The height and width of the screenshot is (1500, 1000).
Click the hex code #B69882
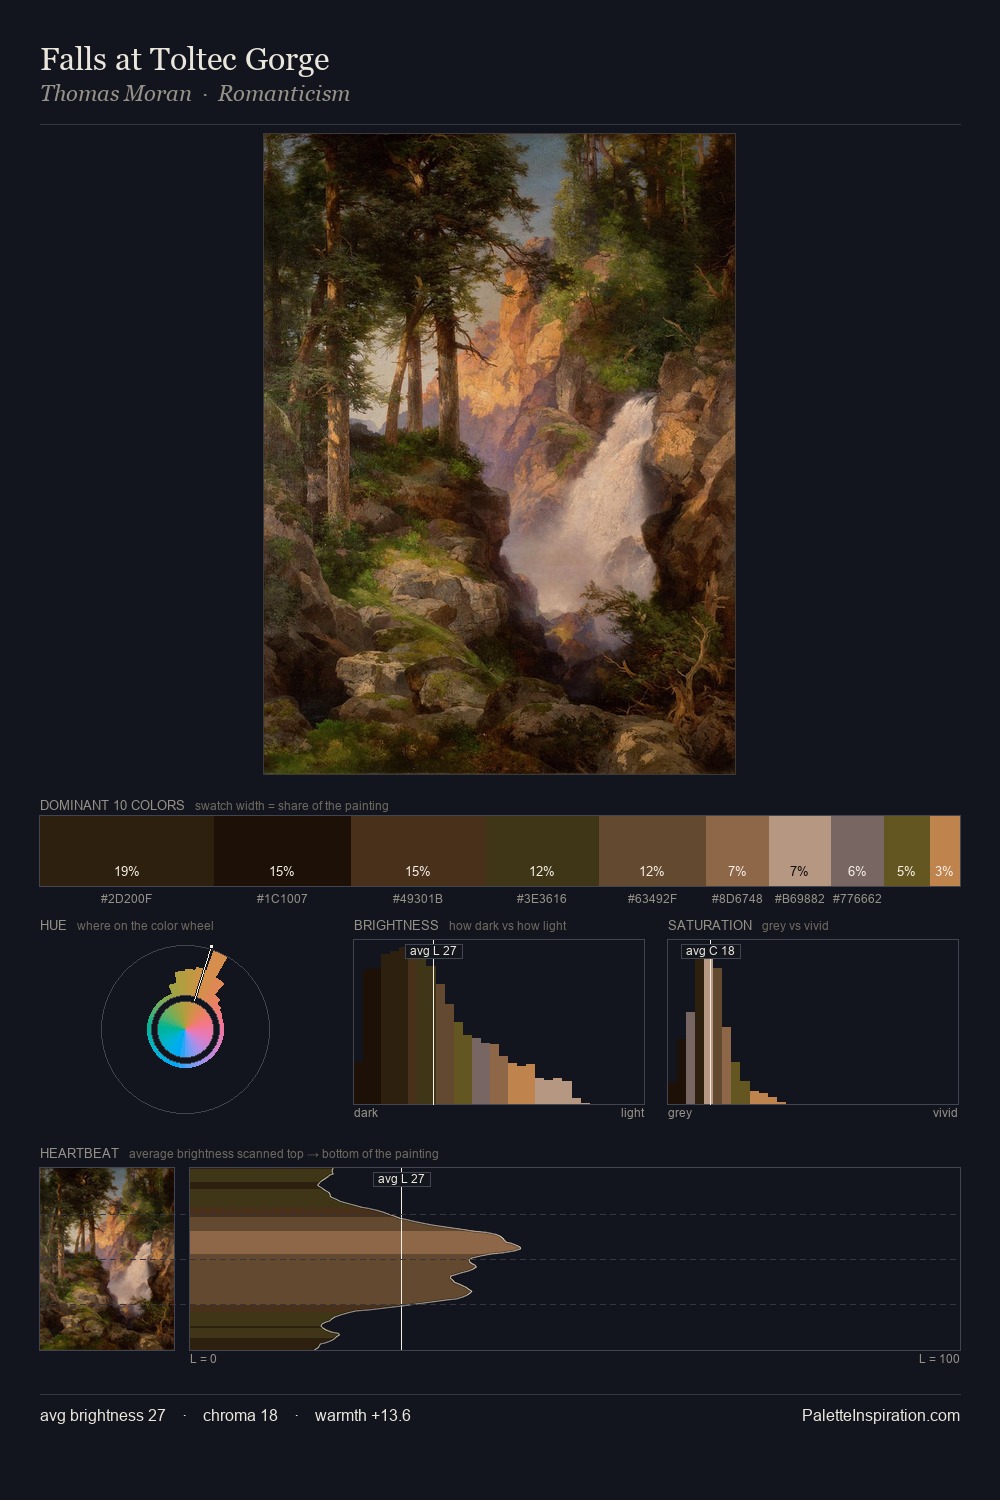(x=800, y=899)
